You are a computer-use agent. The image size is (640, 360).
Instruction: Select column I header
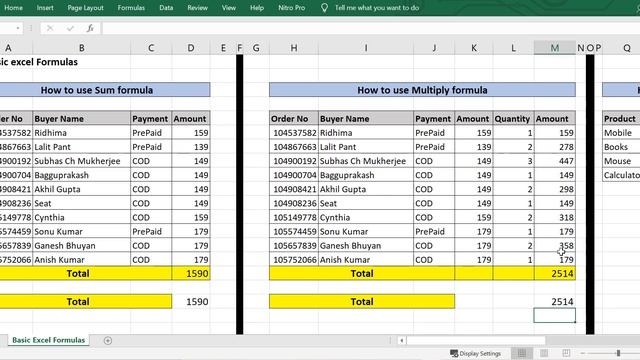[366, 48]
